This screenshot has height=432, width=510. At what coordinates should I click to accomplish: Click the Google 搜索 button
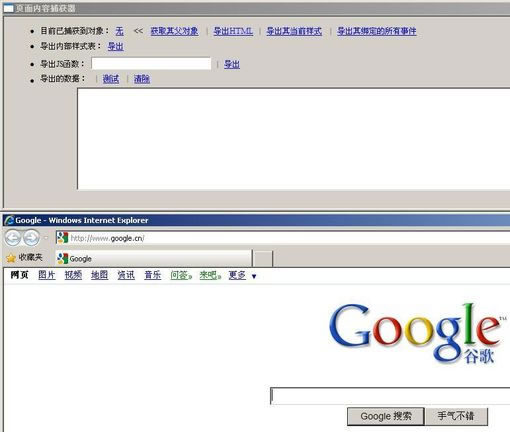coord(386,416)
